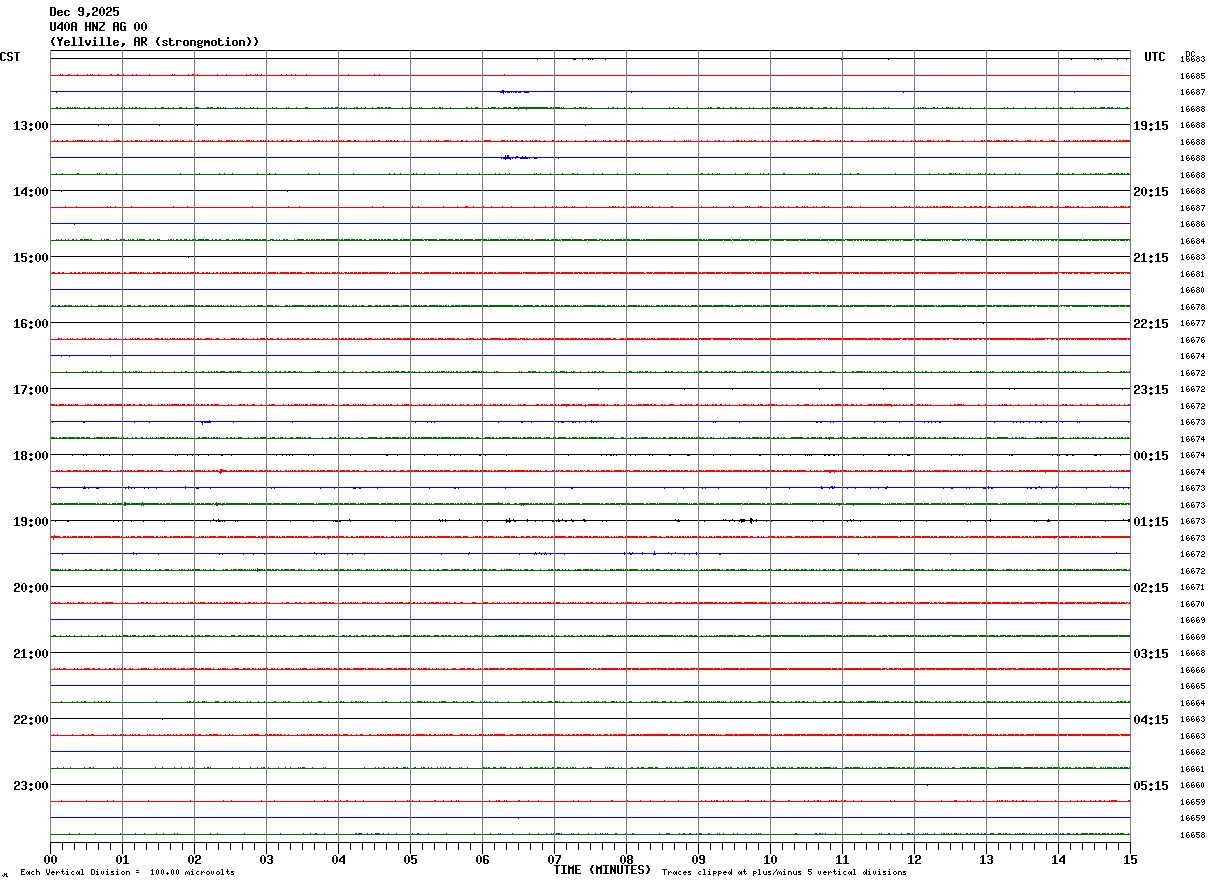
Task: Select the 13:00 CST time label
Action: [31, 126]
